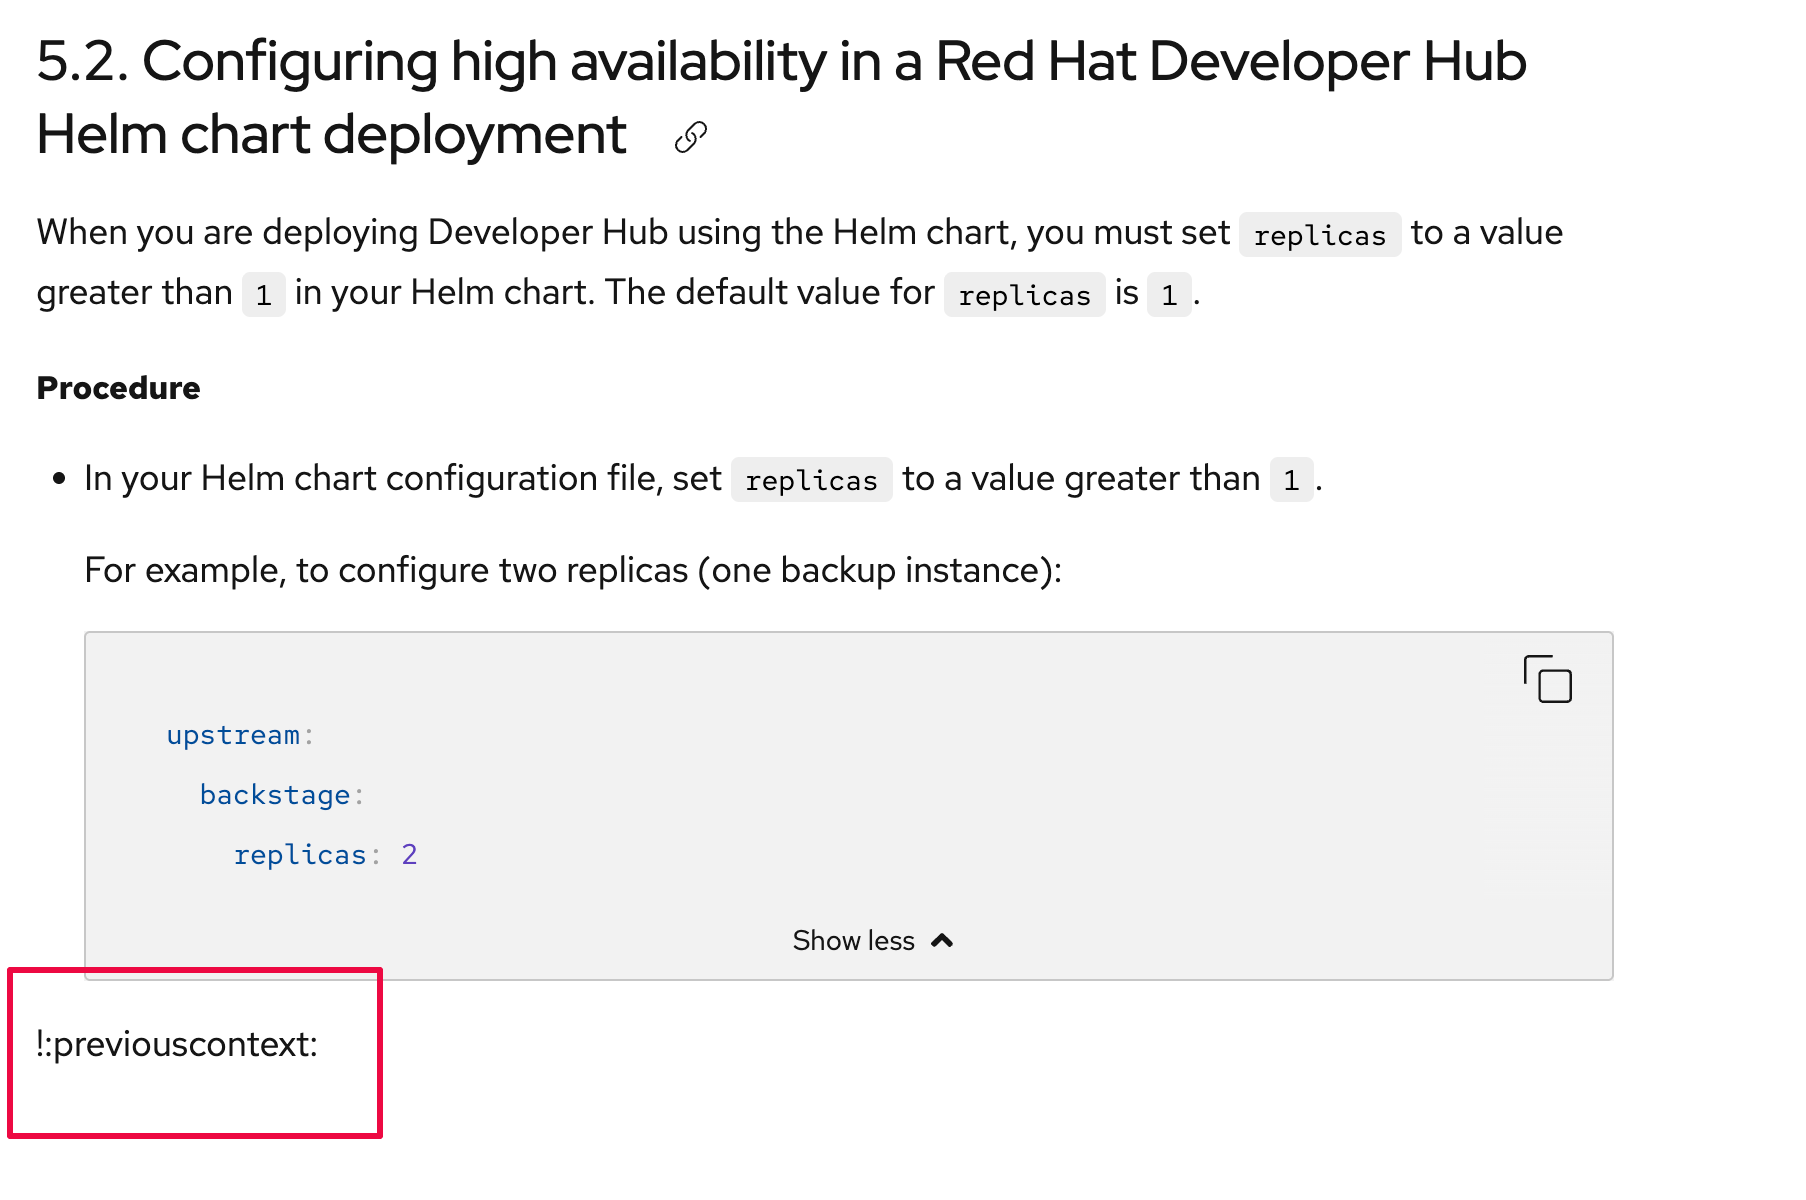
Task: Click the replicas code tag after "default value for"
Action: pos(1024,295)
